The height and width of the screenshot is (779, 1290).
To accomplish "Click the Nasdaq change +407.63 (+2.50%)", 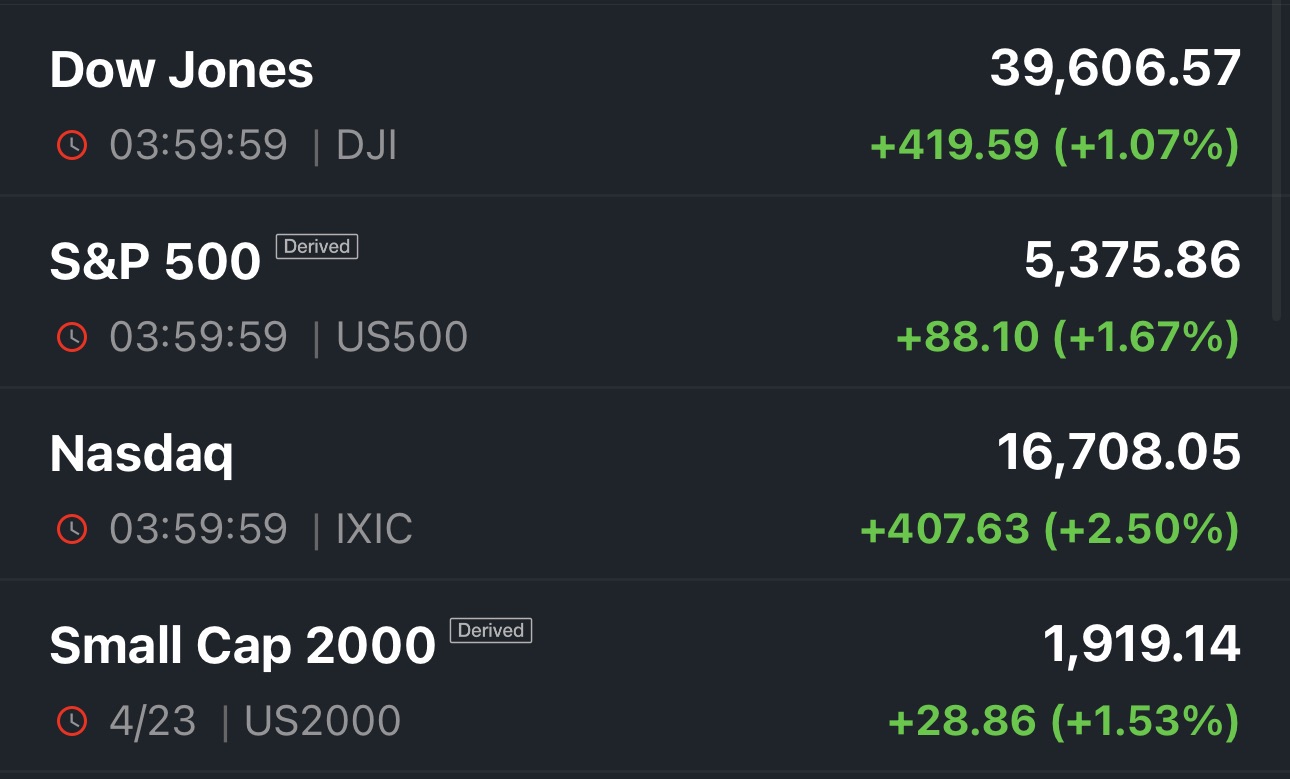I will (x=1049, y=529).
